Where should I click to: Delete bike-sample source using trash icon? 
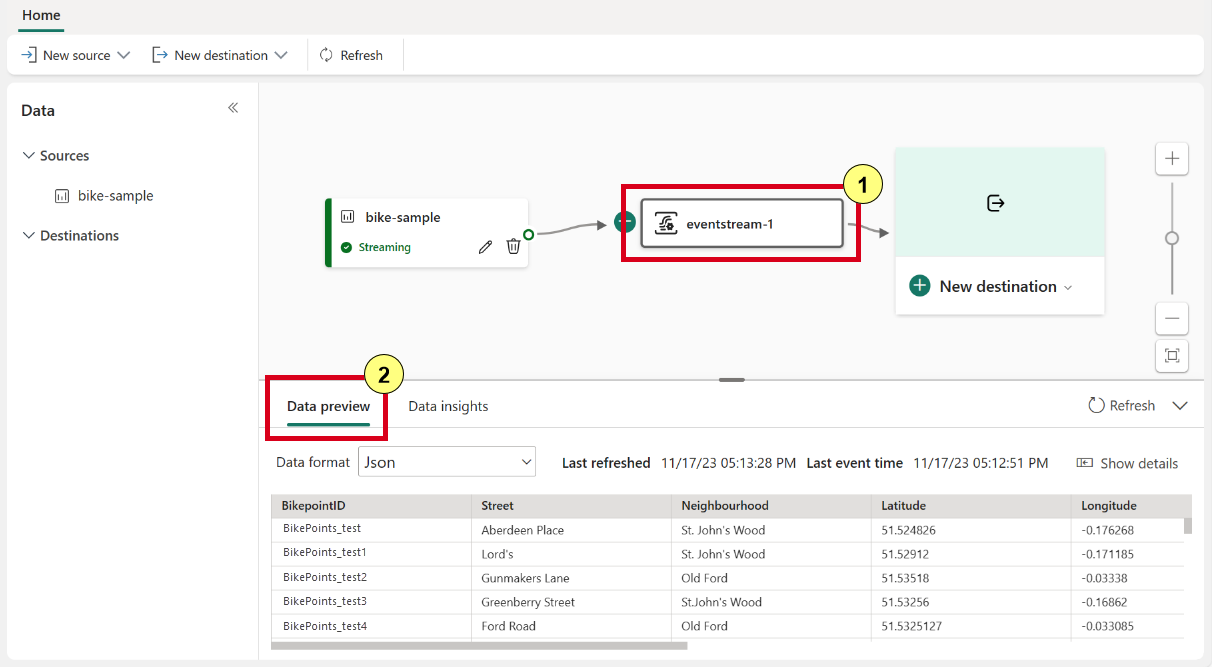pos(513,246)
